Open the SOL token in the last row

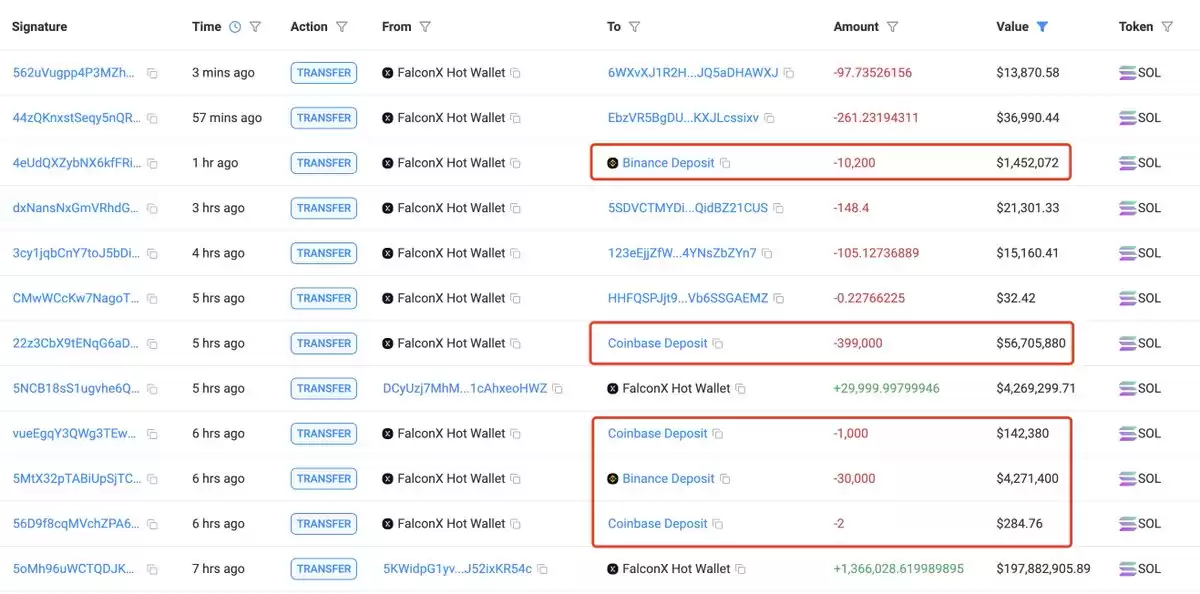tap(1141, 569)
